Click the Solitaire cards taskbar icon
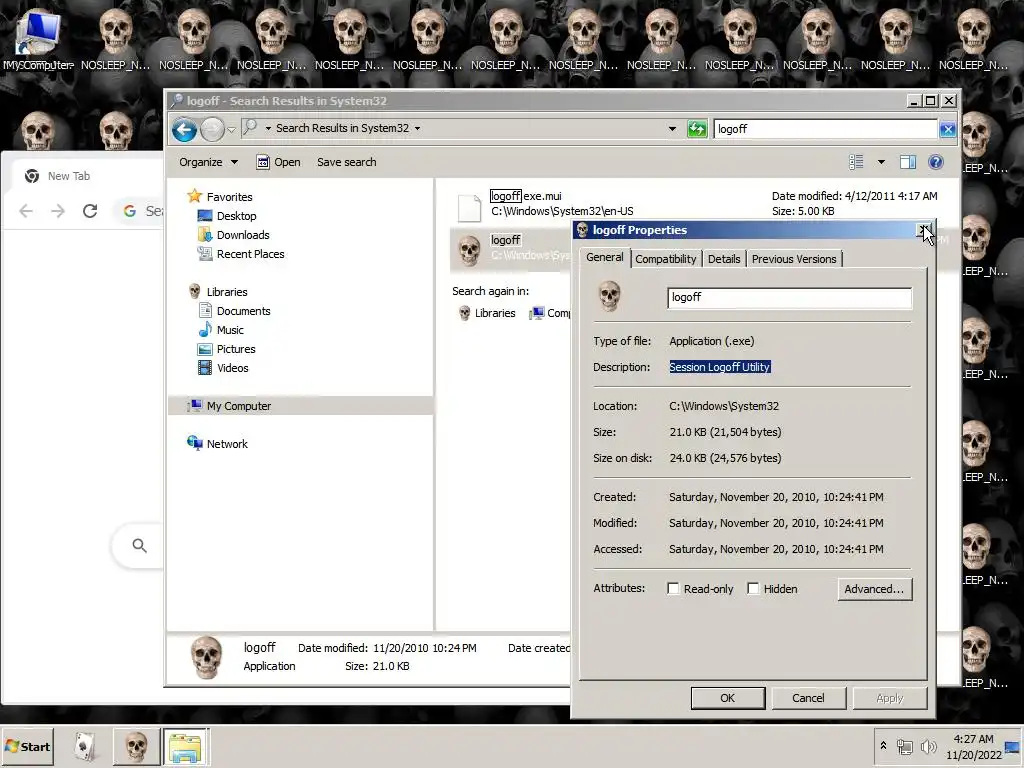This screenshot has width=1024, height=768. click(84, 746)
